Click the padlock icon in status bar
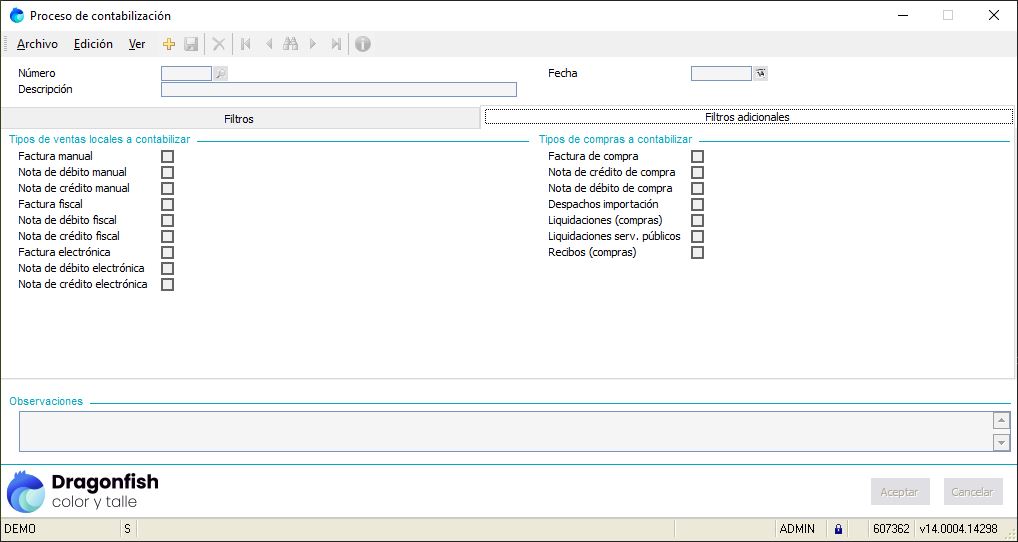Image resolution: width=1018 pixels, height=542 pixels. coord(838,529)
